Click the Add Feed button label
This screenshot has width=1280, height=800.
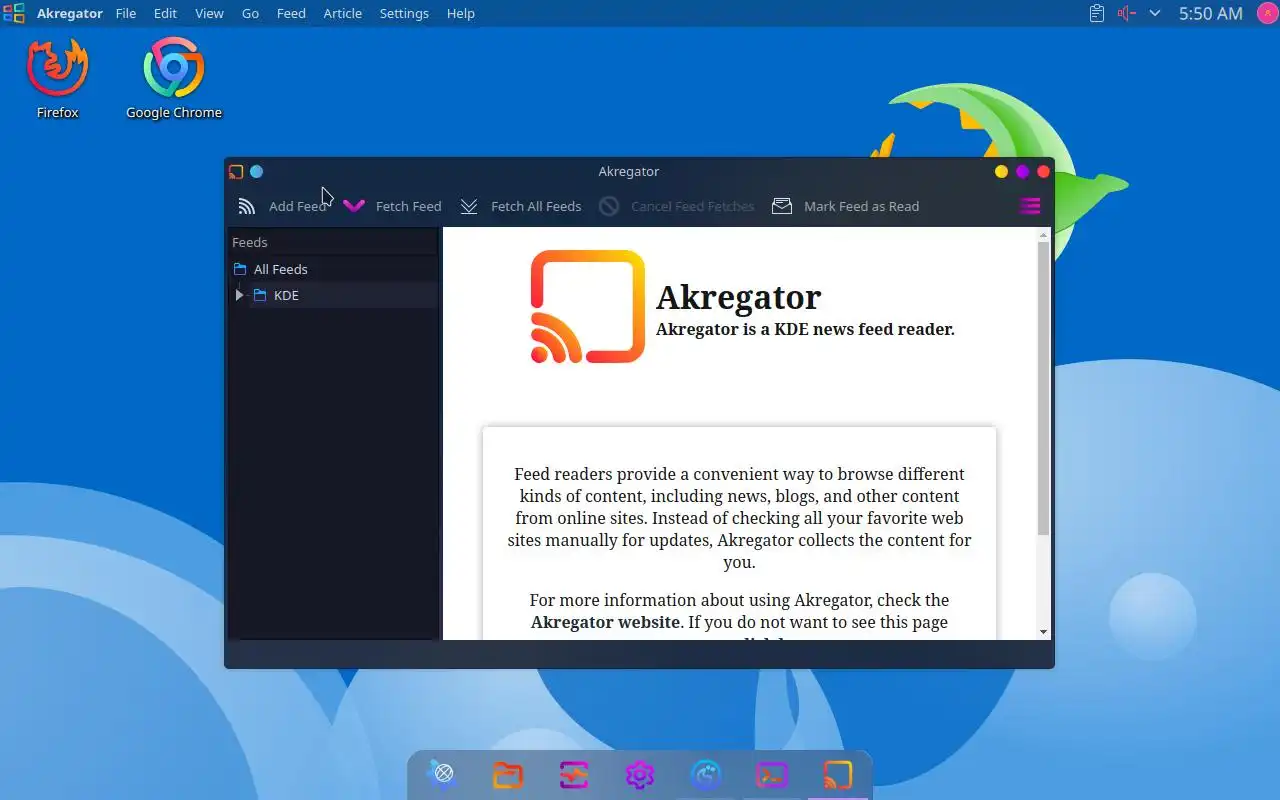point(298,206)
